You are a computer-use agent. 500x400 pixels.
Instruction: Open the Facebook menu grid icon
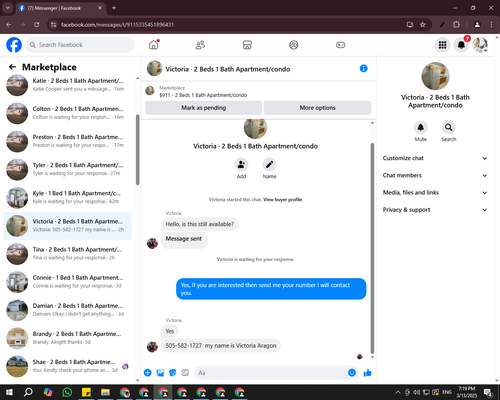pyautogui.click(x=442, y=45)
